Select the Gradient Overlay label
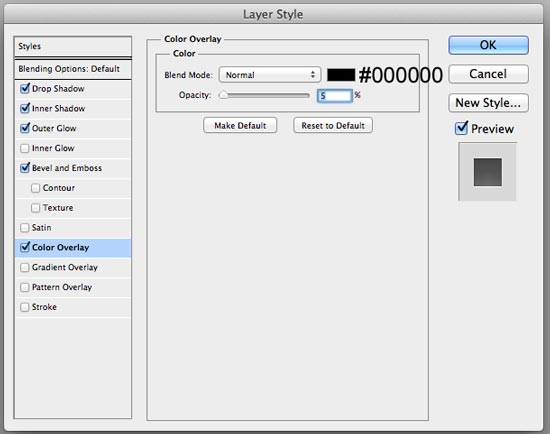This screenshot has height=434, width=550. pyautogui.click(x=65, y=267)
